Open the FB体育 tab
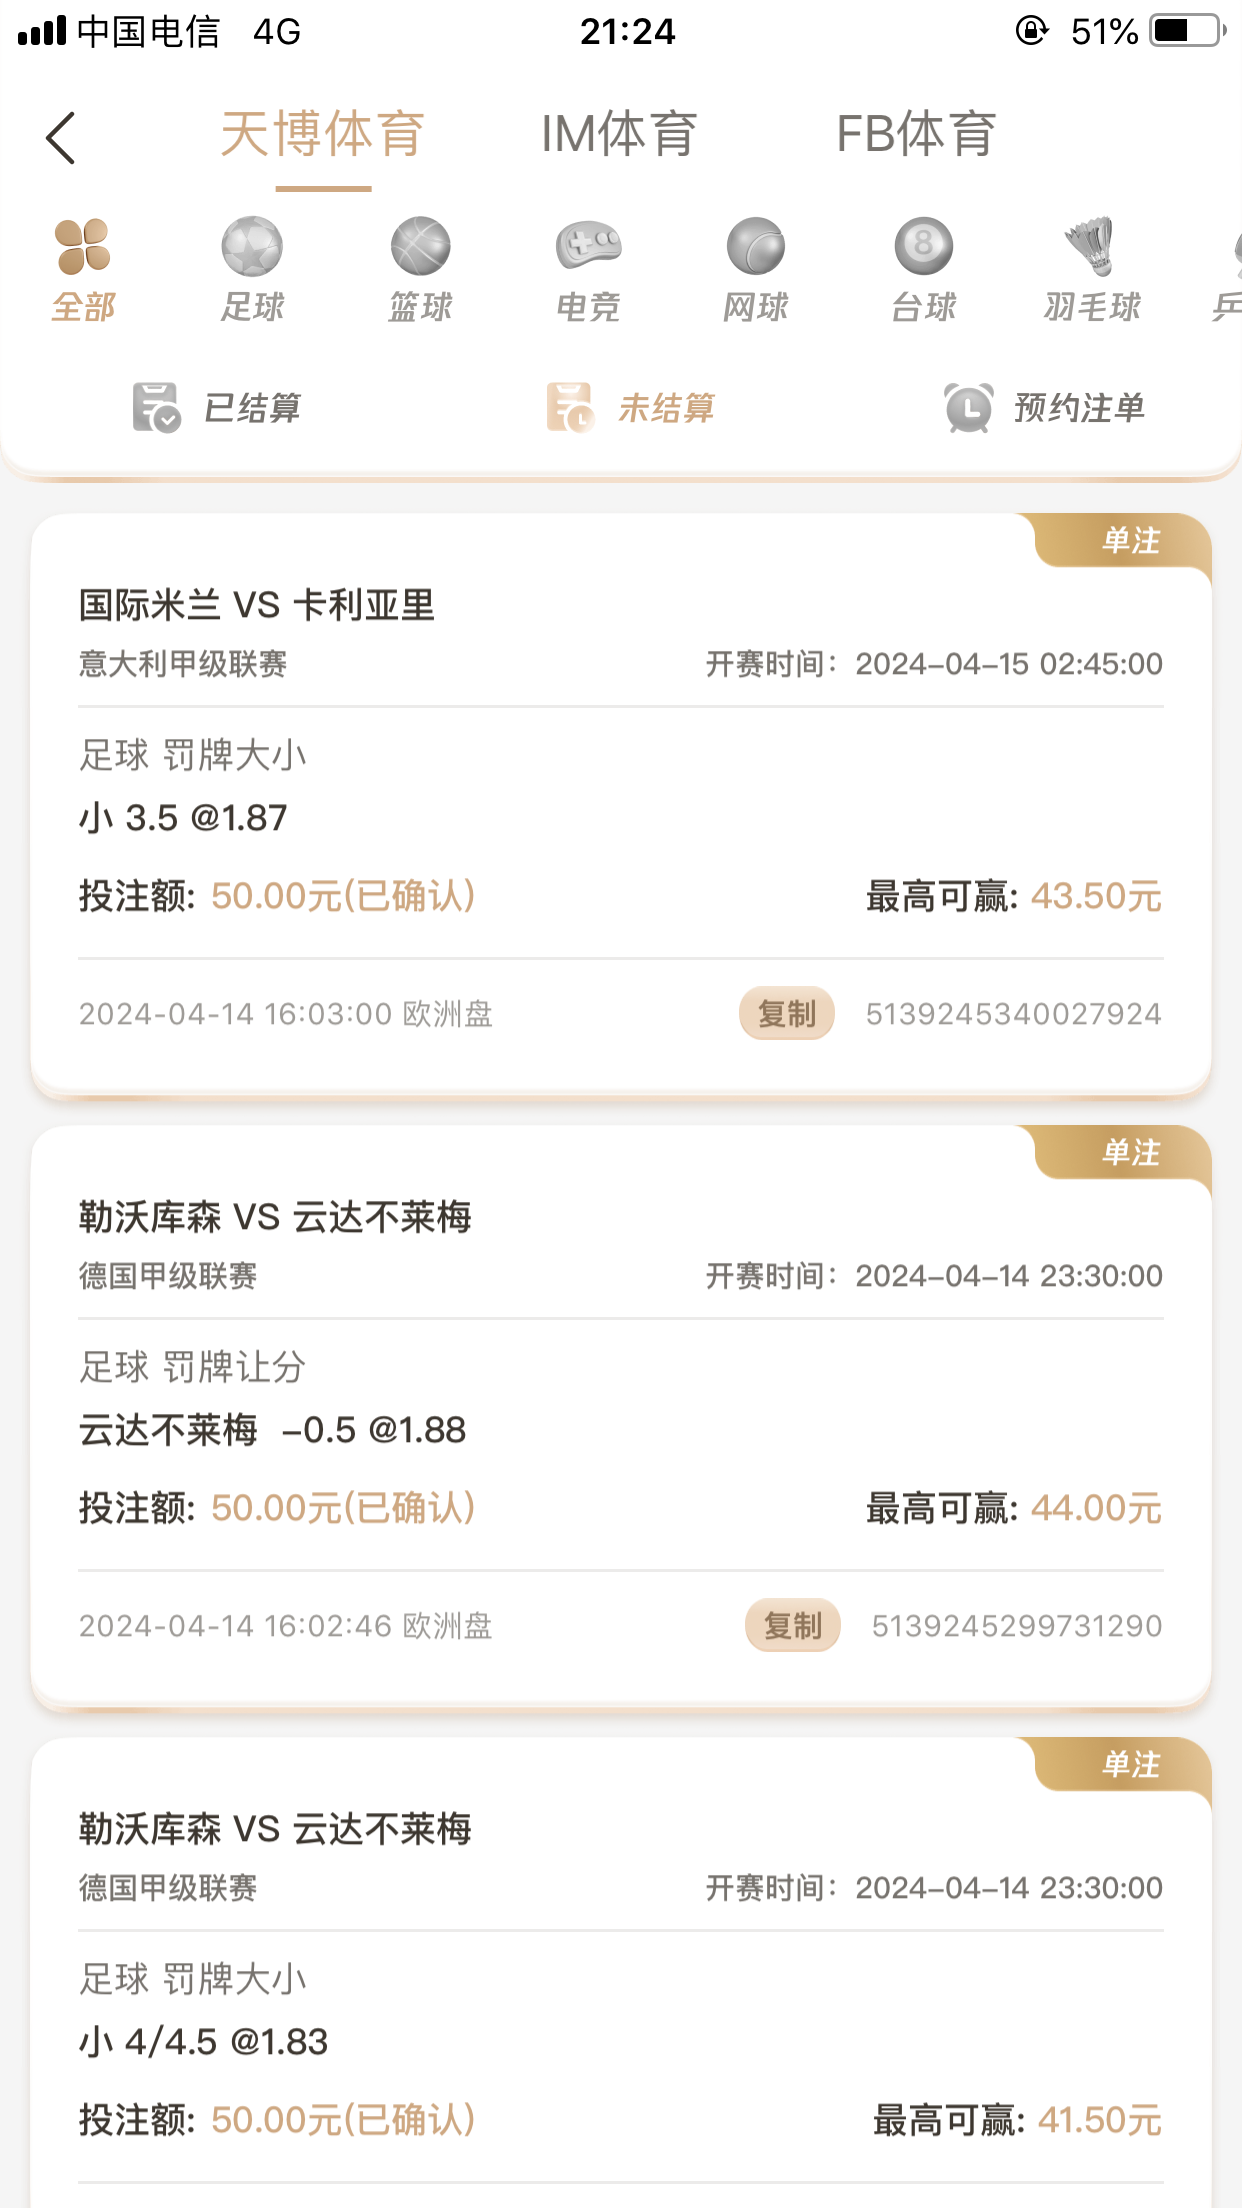Screen dimensions: 1242x2208 [916, 135]
